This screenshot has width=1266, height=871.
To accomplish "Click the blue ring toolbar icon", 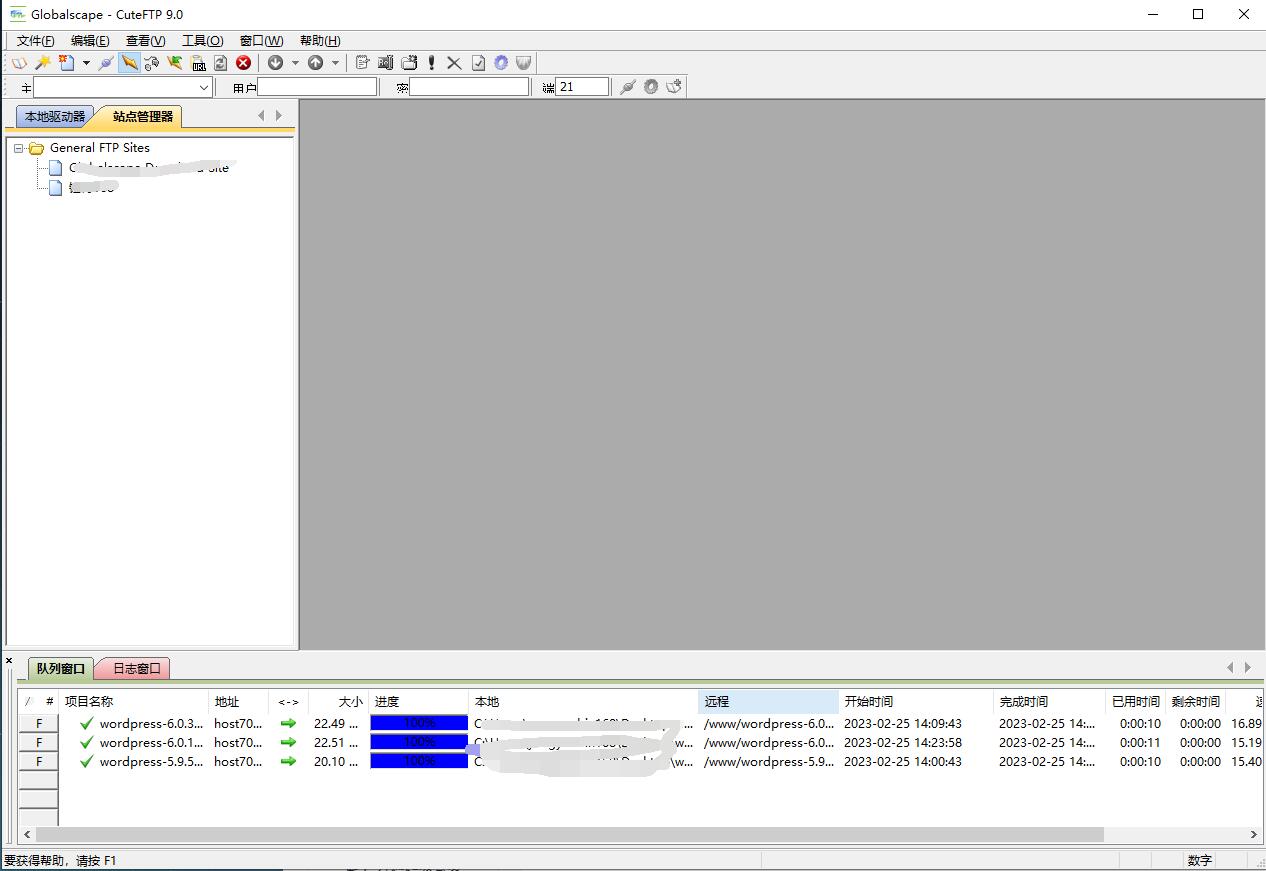I will (x=501, y=63).
